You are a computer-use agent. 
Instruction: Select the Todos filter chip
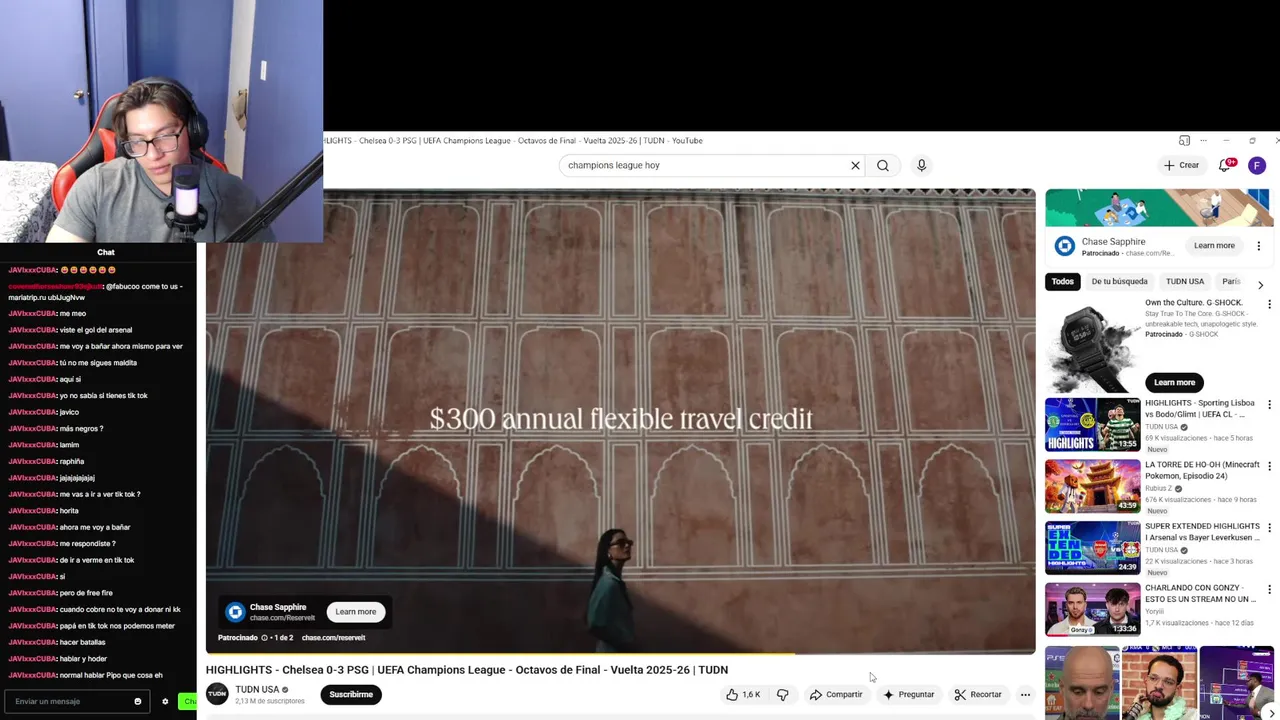click(1062, 282)
